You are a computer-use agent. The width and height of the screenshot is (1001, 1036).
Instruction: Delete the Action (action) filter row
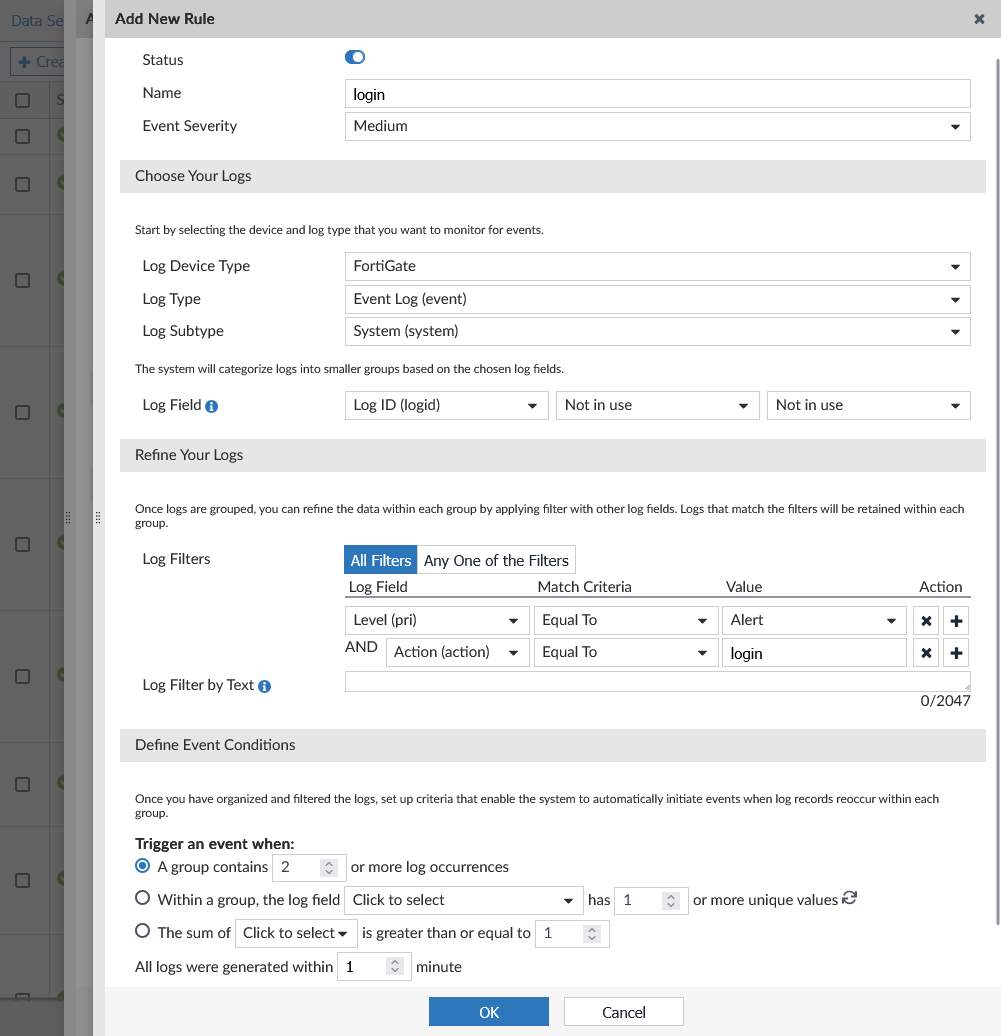click(926, 653)
